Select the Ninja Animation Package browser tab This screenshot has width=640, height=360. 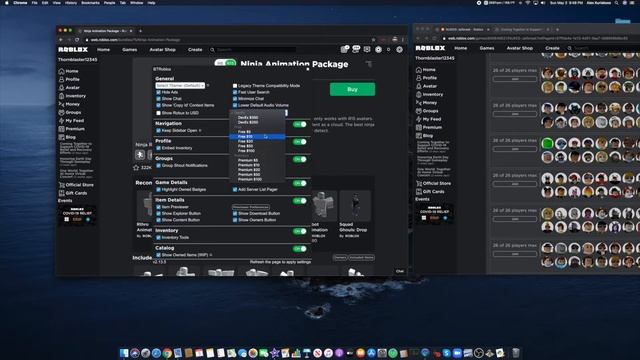point(105,31)
